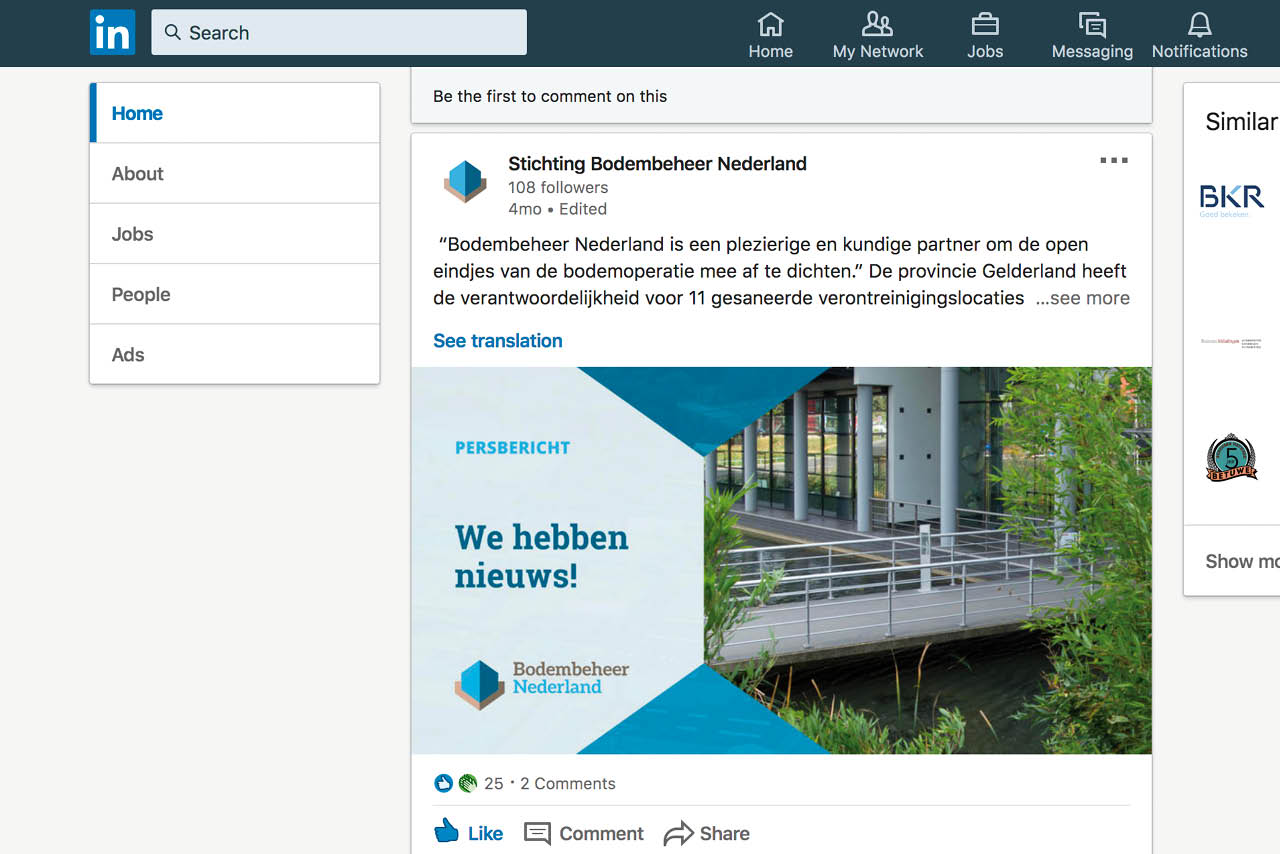The image size is (1280, 854).
Task: Open Stichting Bodembeheer Nederland name link
Action: [x=657, y=164]
